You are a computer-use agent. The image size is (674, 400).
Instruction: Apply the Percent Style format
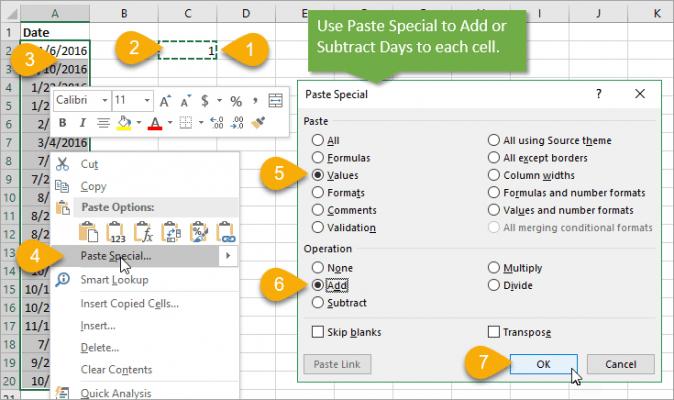tap(236, 101)
